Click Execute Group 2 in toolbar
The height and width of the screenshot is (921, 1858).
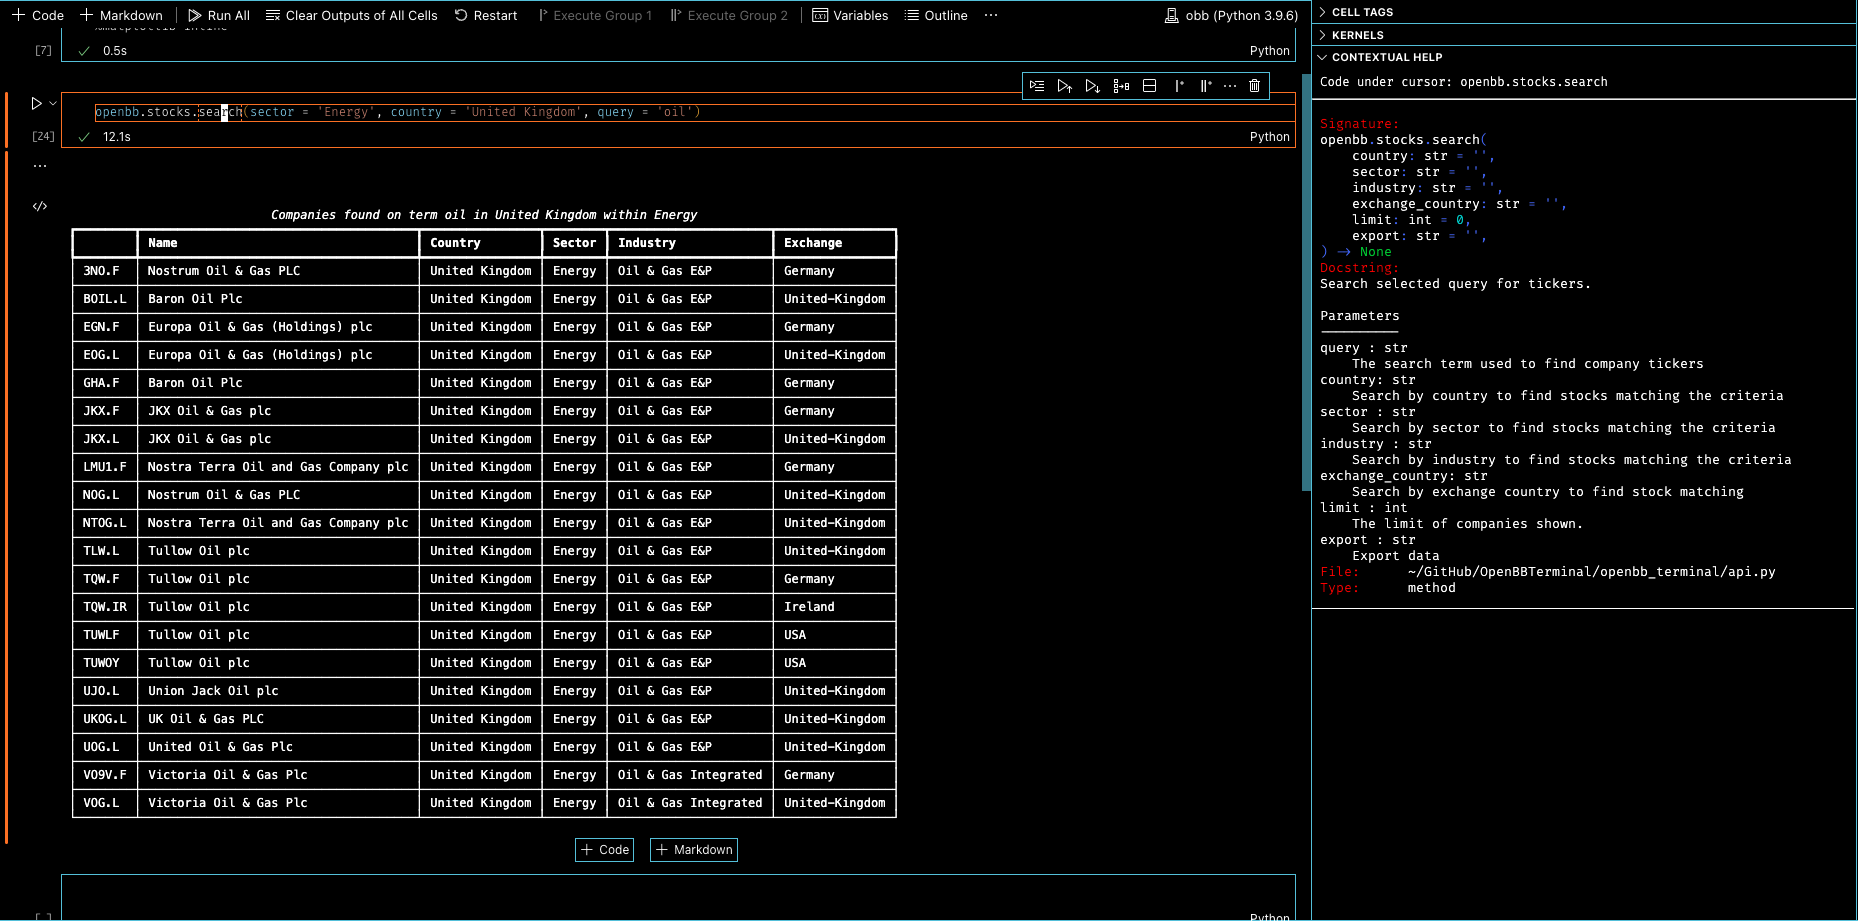[x=729, y=15]
